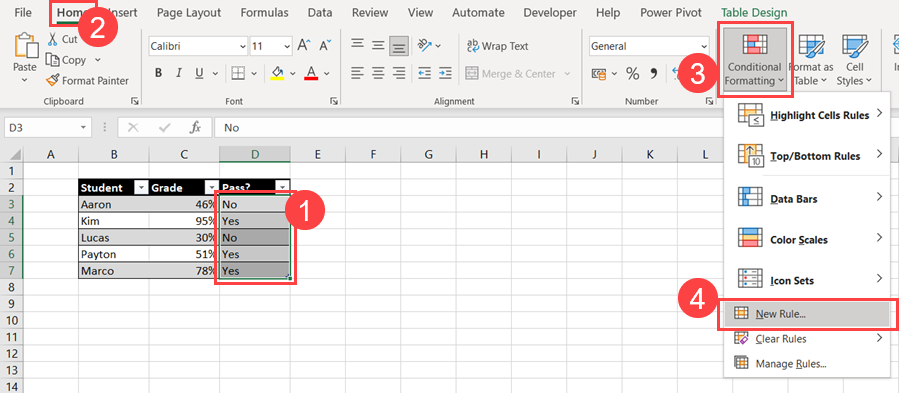Screen dimensions: 899x393
Task: Switch to the Formulas tab
Action: [264, 12]
